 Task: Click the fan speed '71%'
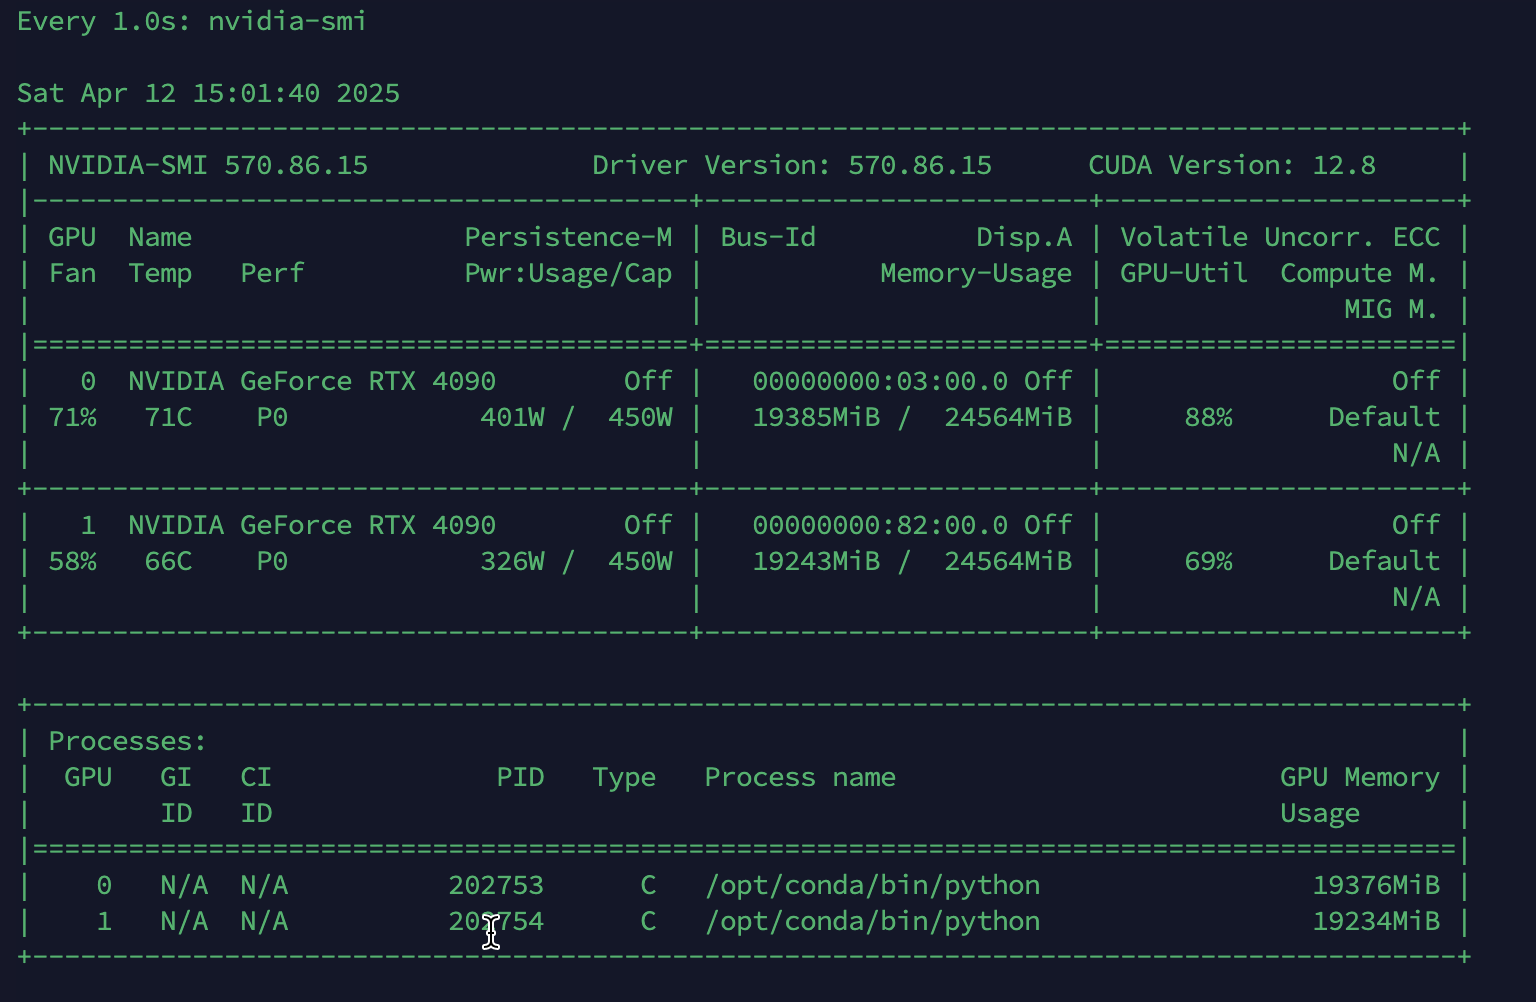72,417
